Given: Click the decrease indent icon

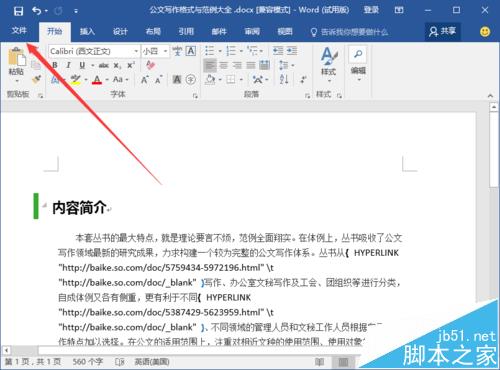Looking at the screenshot, I should [x=278, y=51].
